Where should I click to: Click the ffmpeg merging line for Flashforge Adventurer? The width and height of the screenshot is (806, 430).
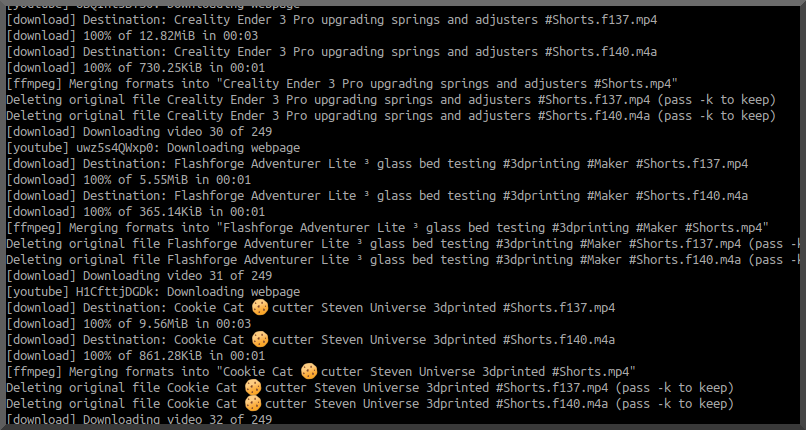click(x=386, y=227)
